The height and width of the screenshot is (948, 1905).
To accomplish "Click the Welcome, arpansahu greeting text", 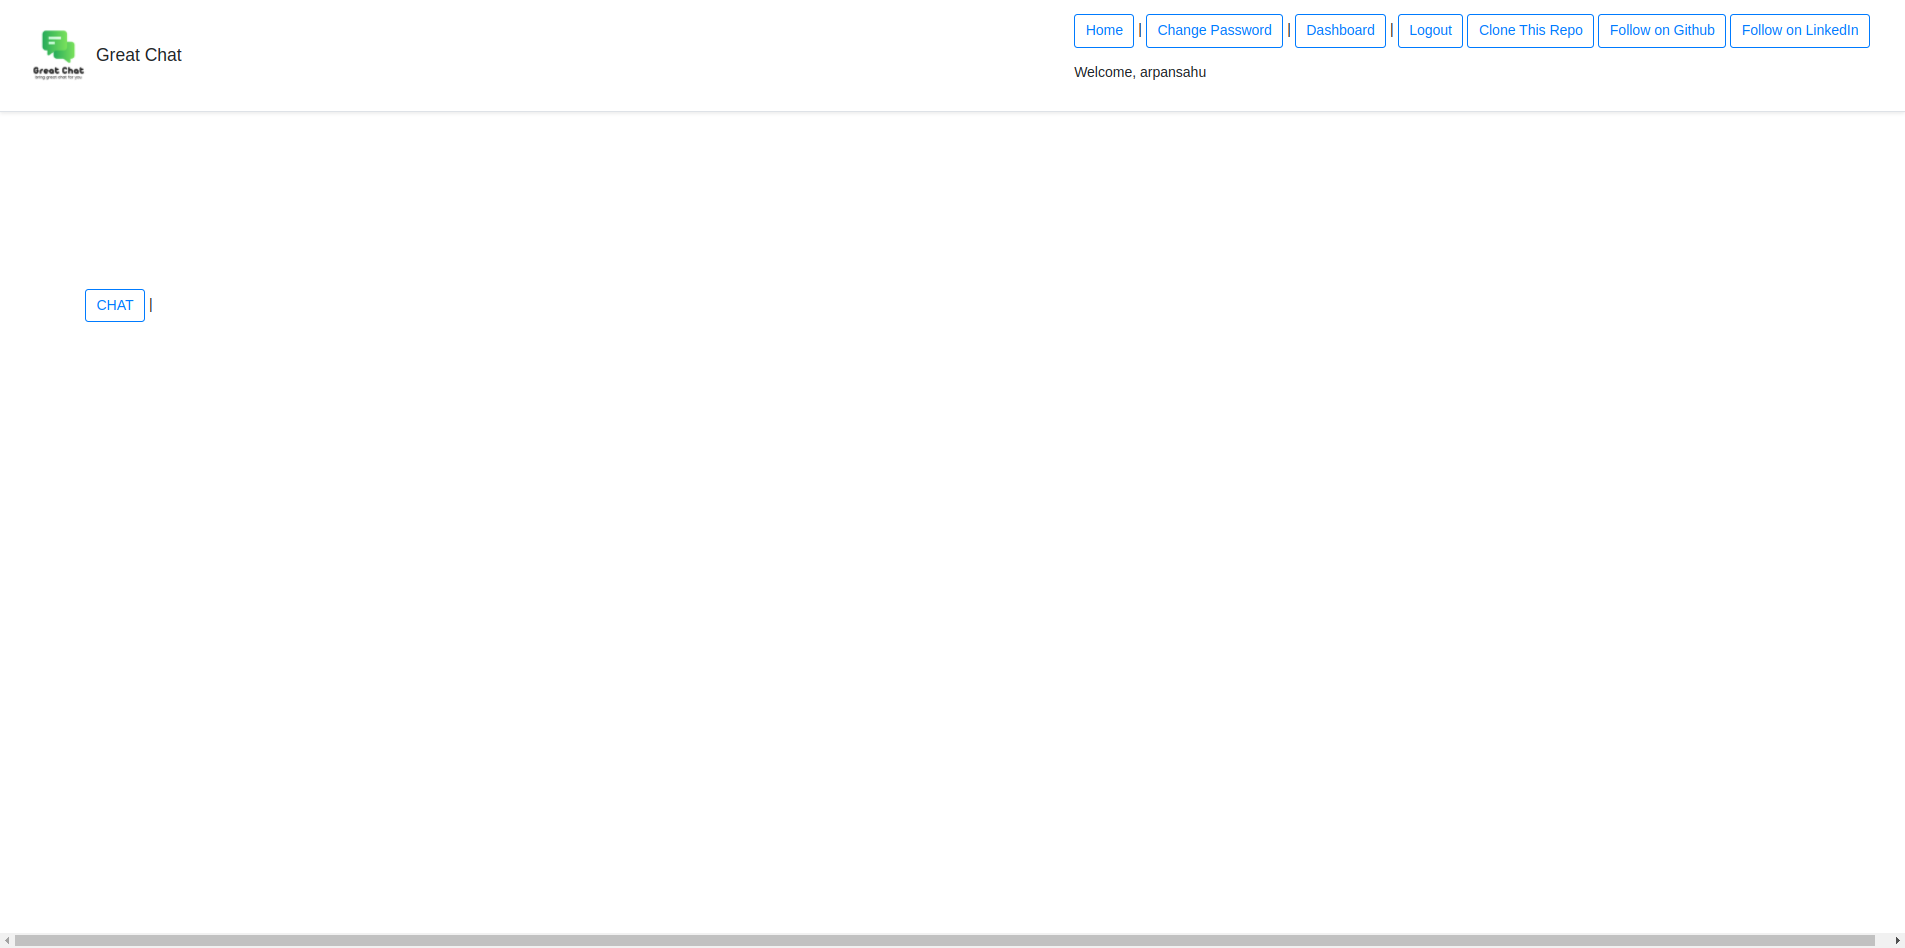I will tap(1139, 72).
